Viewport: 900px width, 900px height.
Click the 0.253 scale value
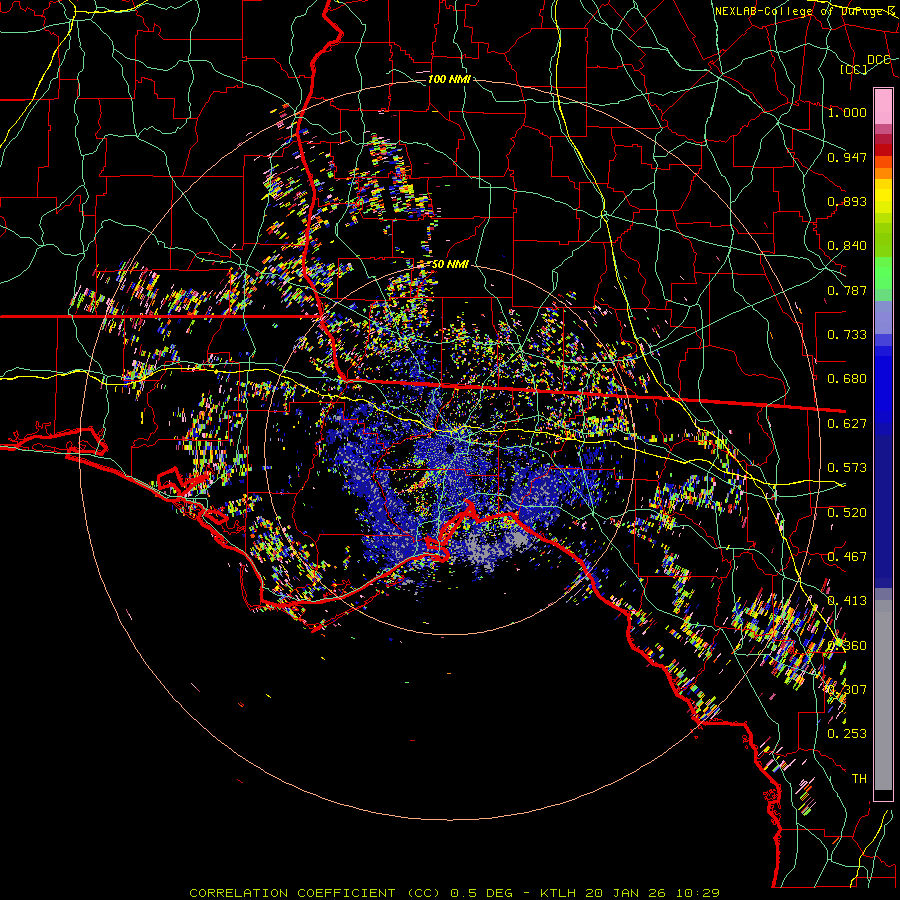[x=847, y=734]
